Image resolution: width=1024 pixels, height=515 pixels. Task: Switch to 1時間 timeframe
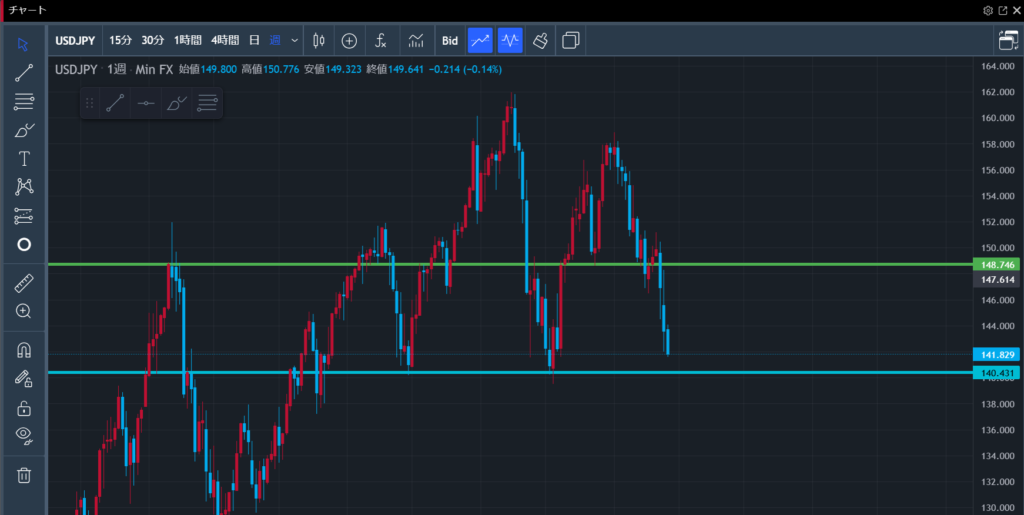(x=187, y=40)
